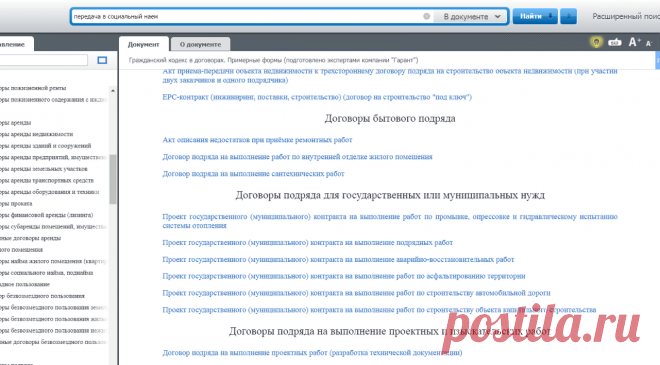Decrease font size with the A- icon
Image resolution: width=660 pixels, height=365 pixels.
(649, 43)
